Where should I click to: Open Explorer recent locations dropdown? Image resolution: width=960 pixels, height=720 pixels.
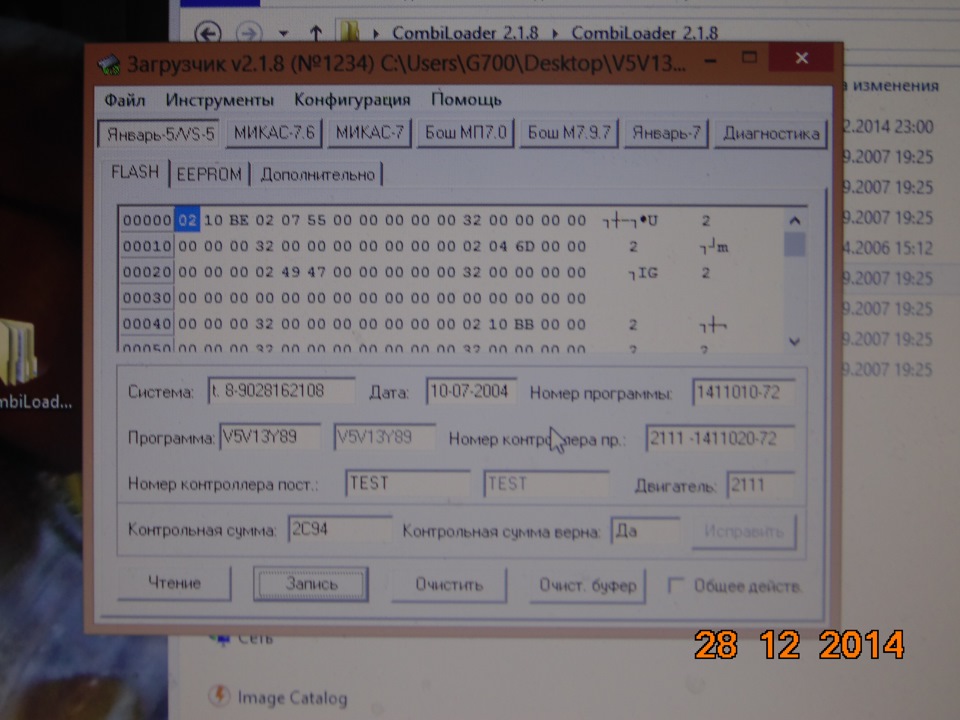[283, 33]
